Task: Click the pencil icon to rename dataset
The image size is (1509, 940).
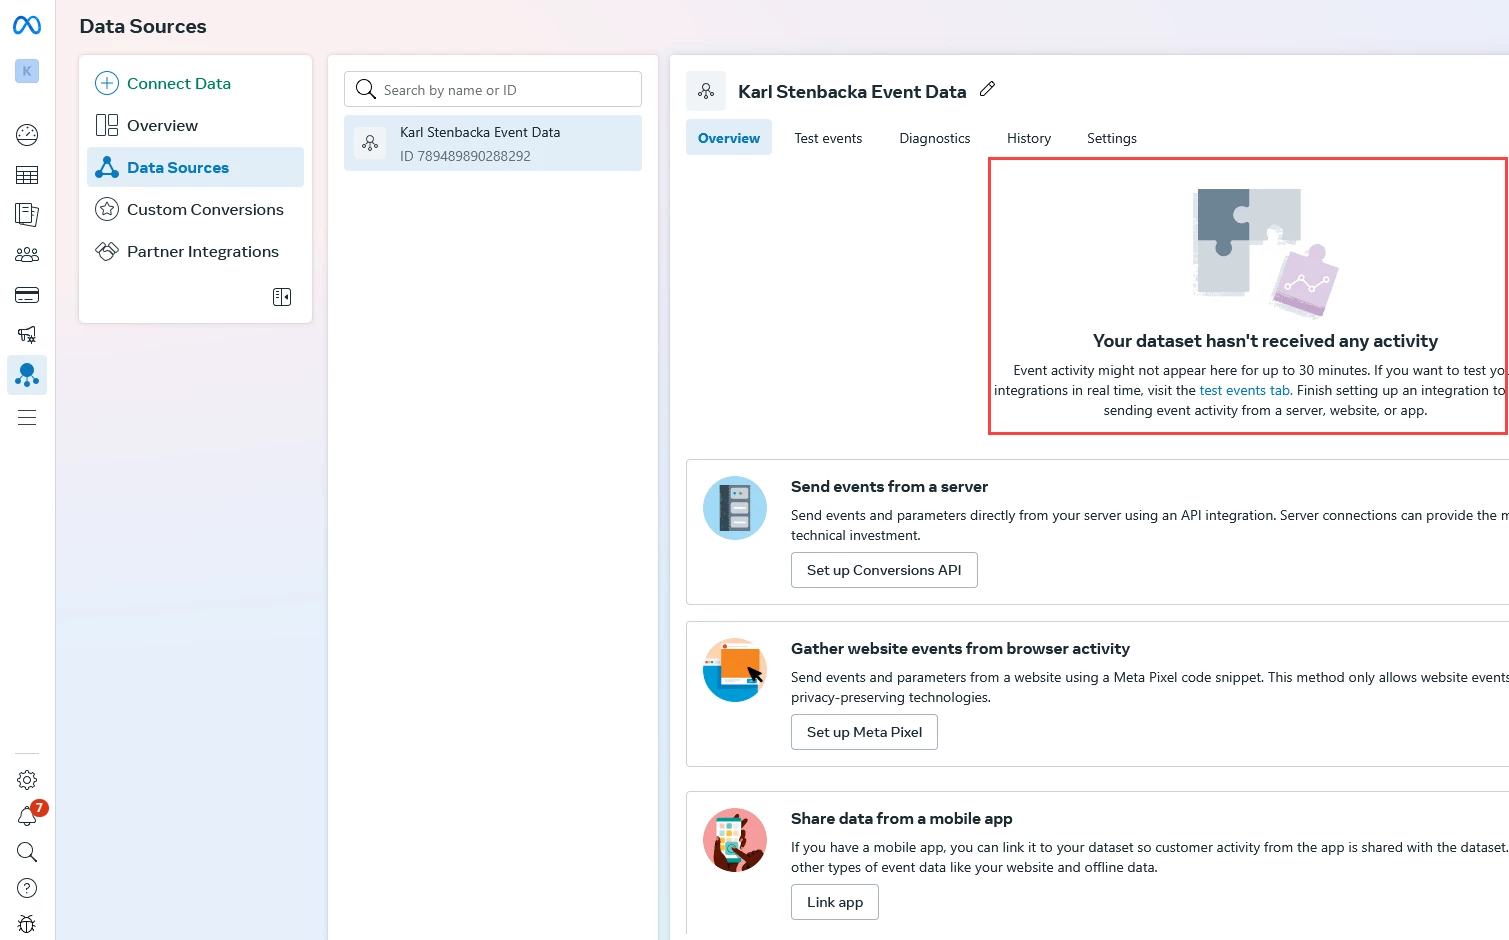Action: pos(988,89)
